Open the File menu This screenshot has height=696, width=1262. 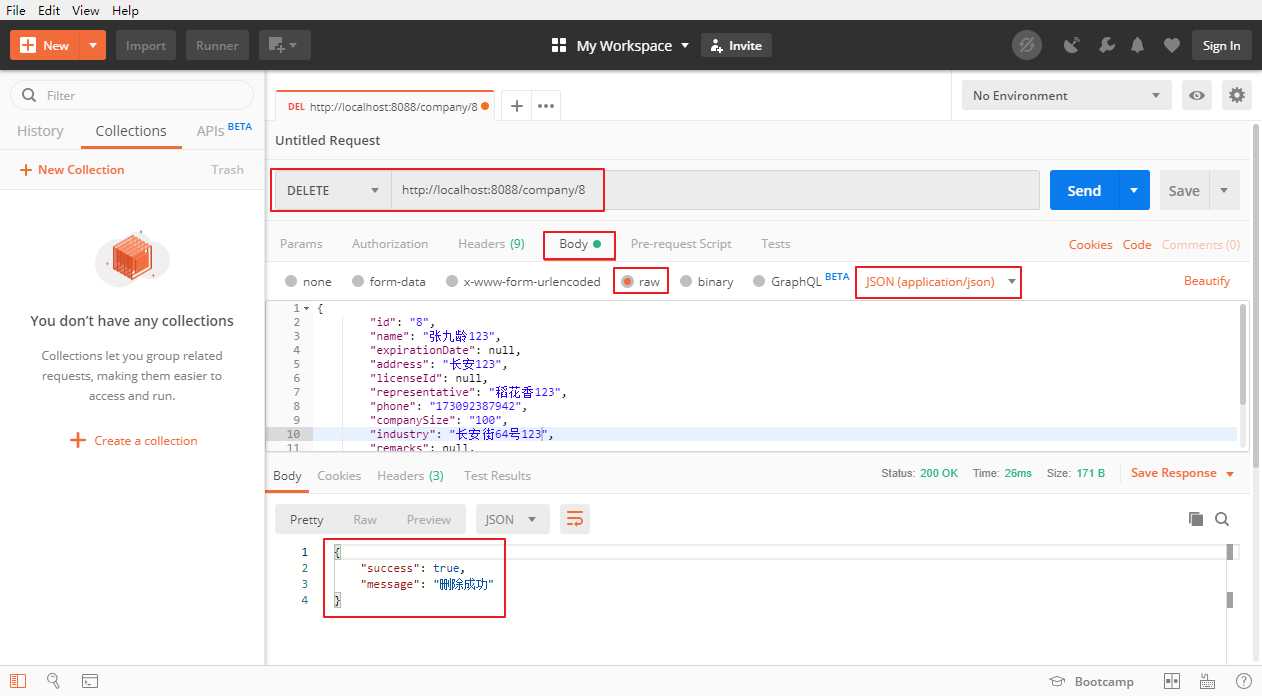[x=16, y=10]
